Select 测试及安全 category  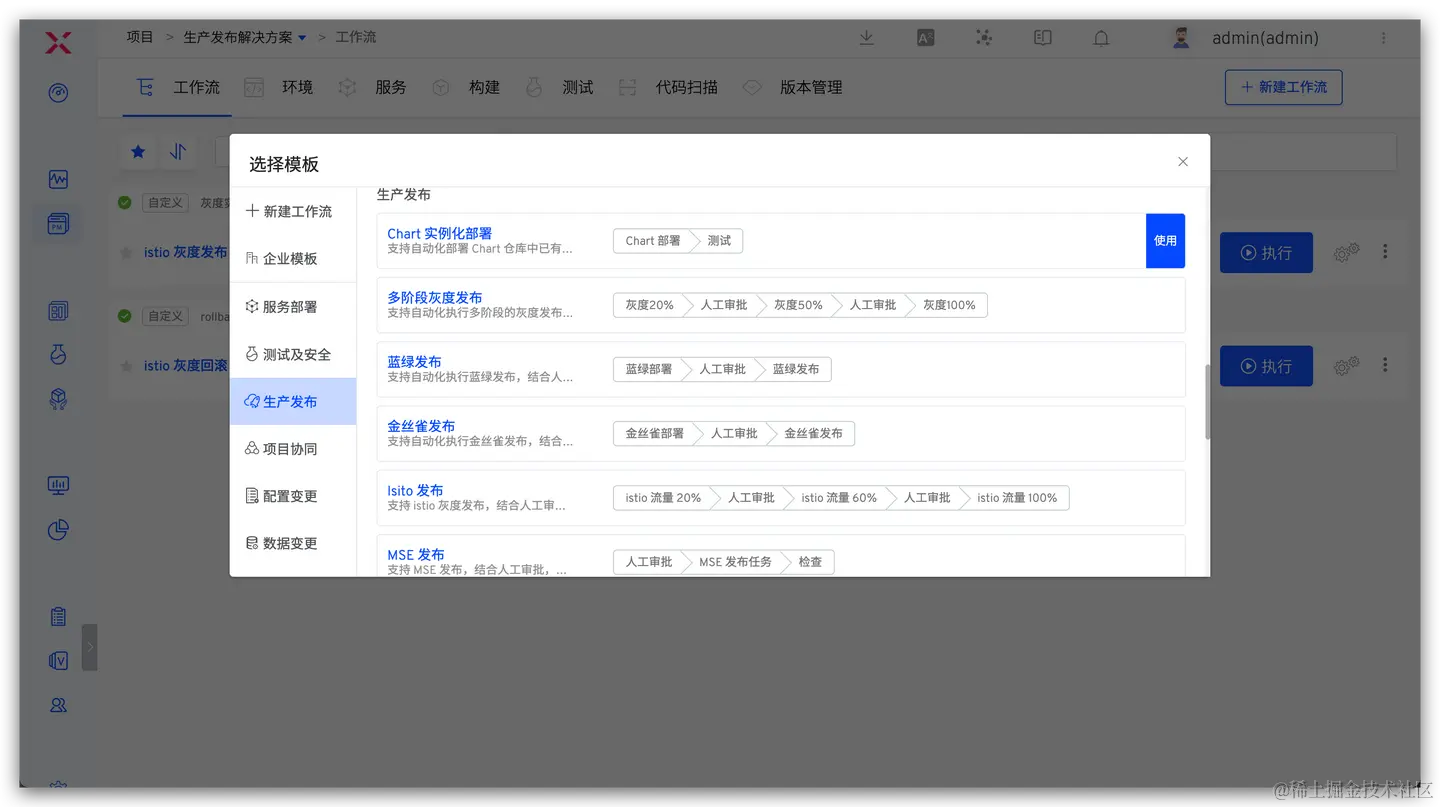(x=293, y=354)
